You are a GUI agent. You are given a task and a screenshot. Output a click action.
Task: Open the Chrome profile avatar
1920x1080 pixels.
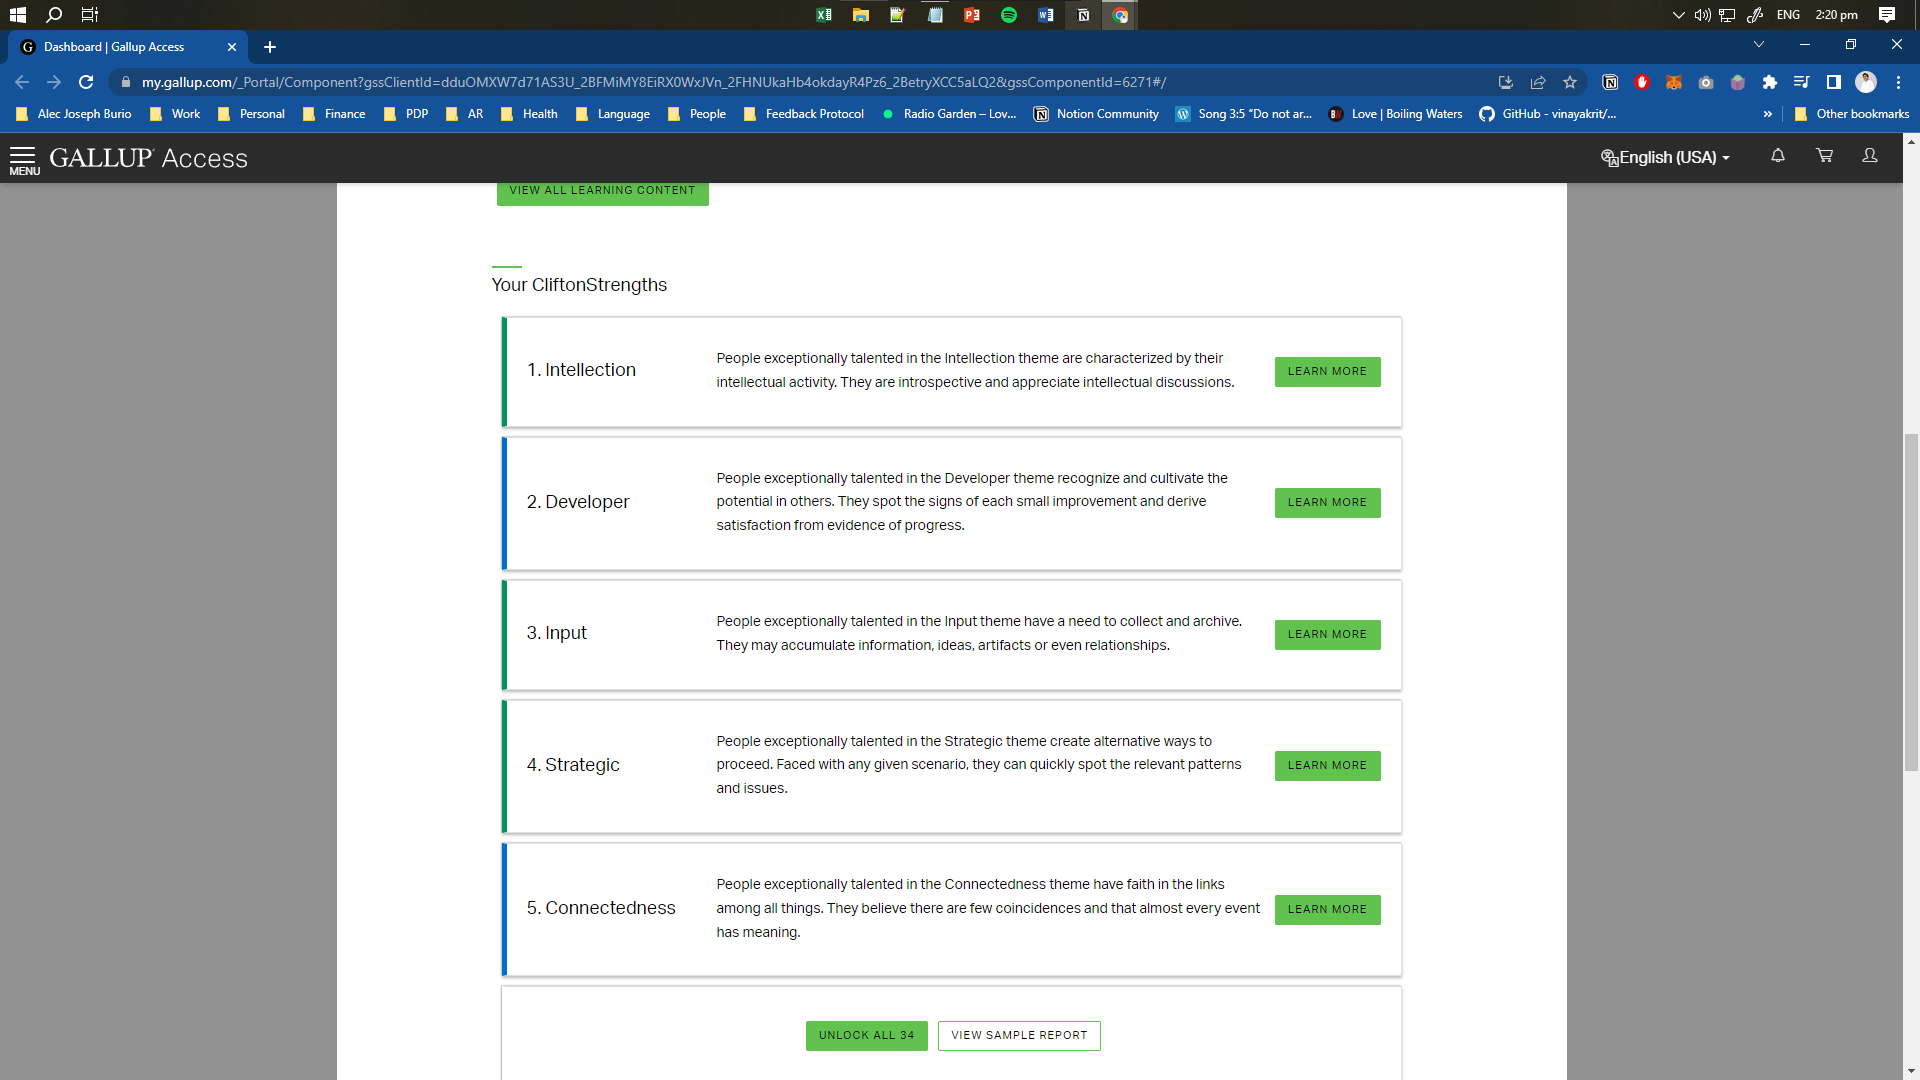point(1866,82)
